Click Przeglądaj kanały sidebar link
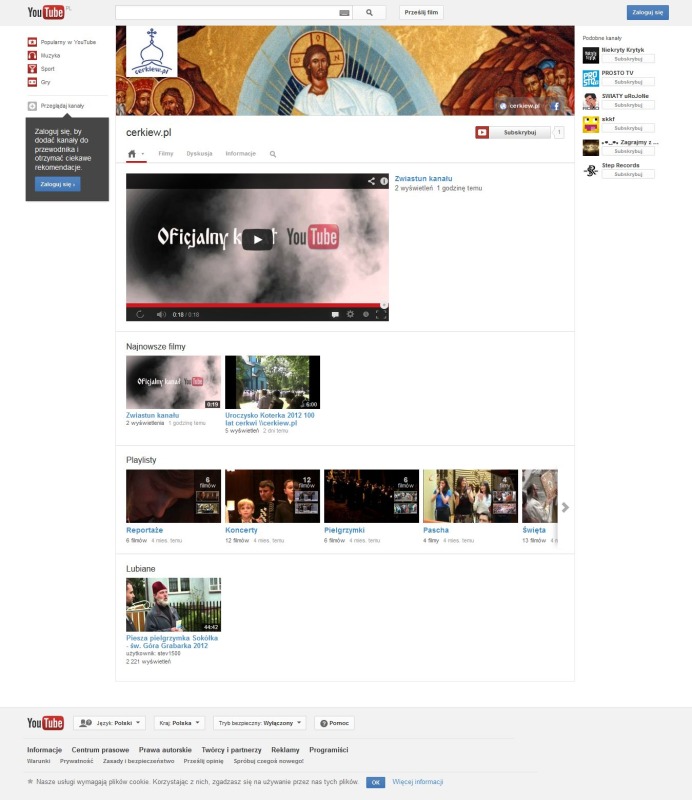Image resolution: width=692 pixels, height=800 pixels. tap(62, 106)
